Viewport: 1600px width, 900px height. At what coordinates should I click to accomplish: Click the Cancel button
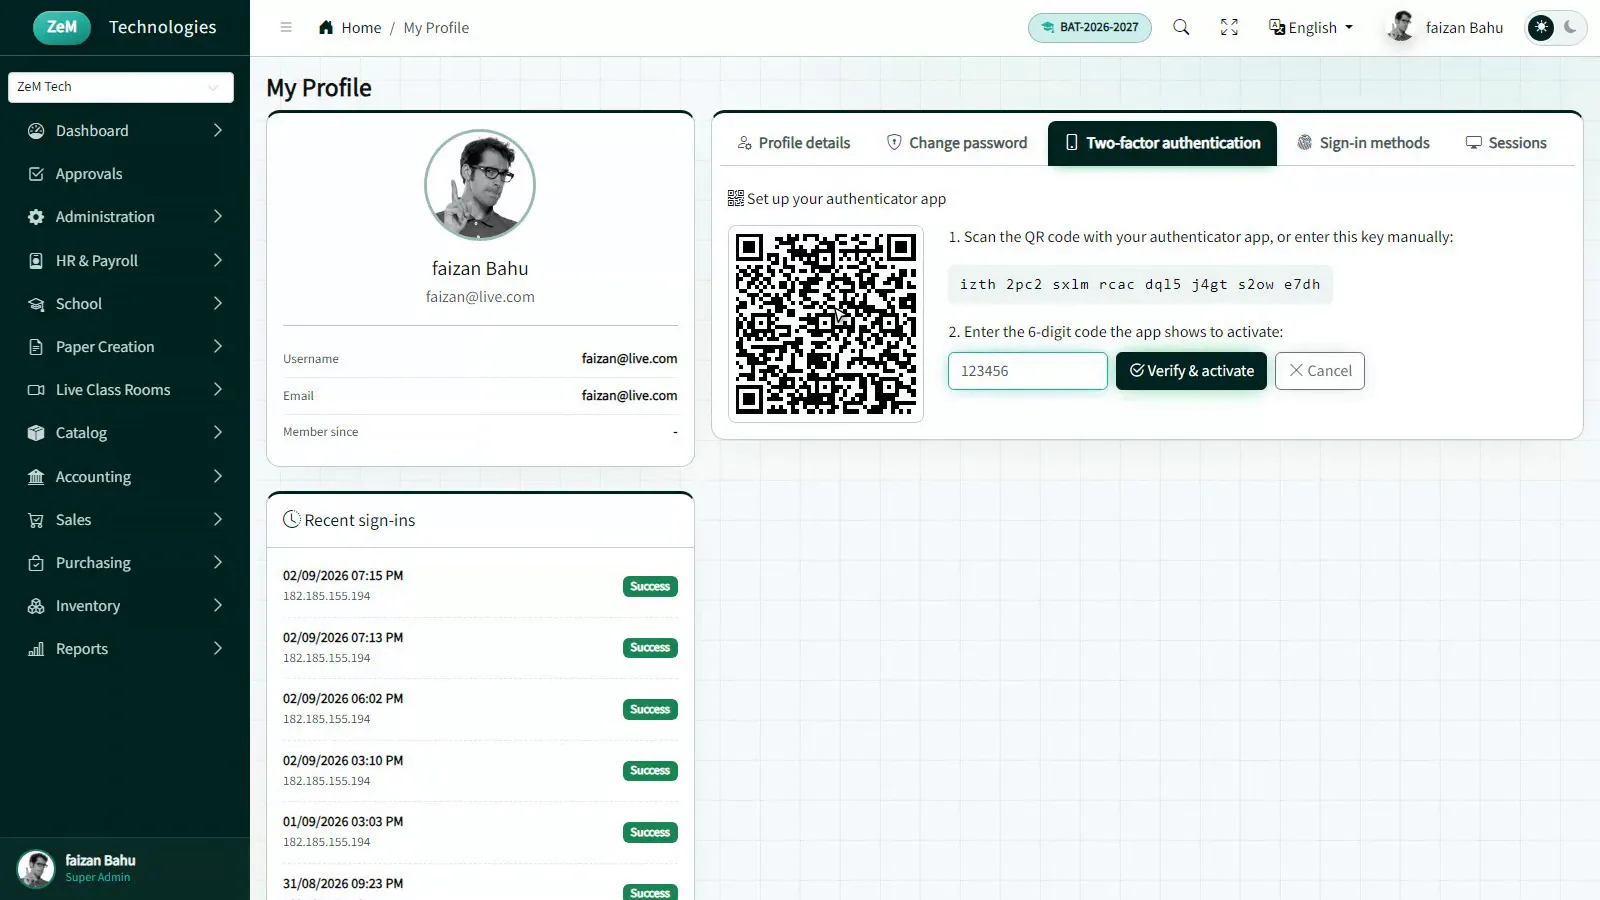(1320, 371)
